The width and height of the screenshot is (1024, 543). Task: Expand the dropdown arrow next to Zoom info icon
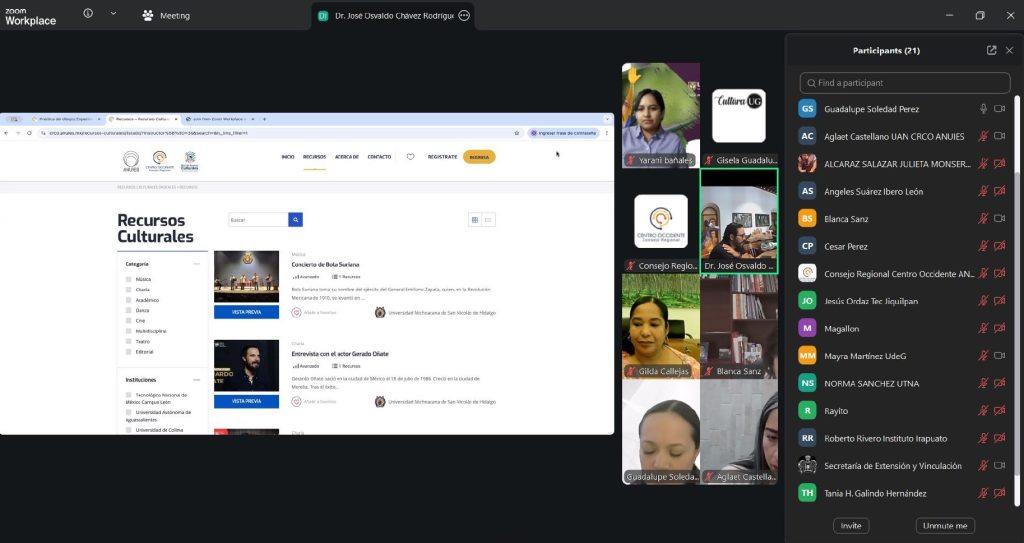[113, 14]
